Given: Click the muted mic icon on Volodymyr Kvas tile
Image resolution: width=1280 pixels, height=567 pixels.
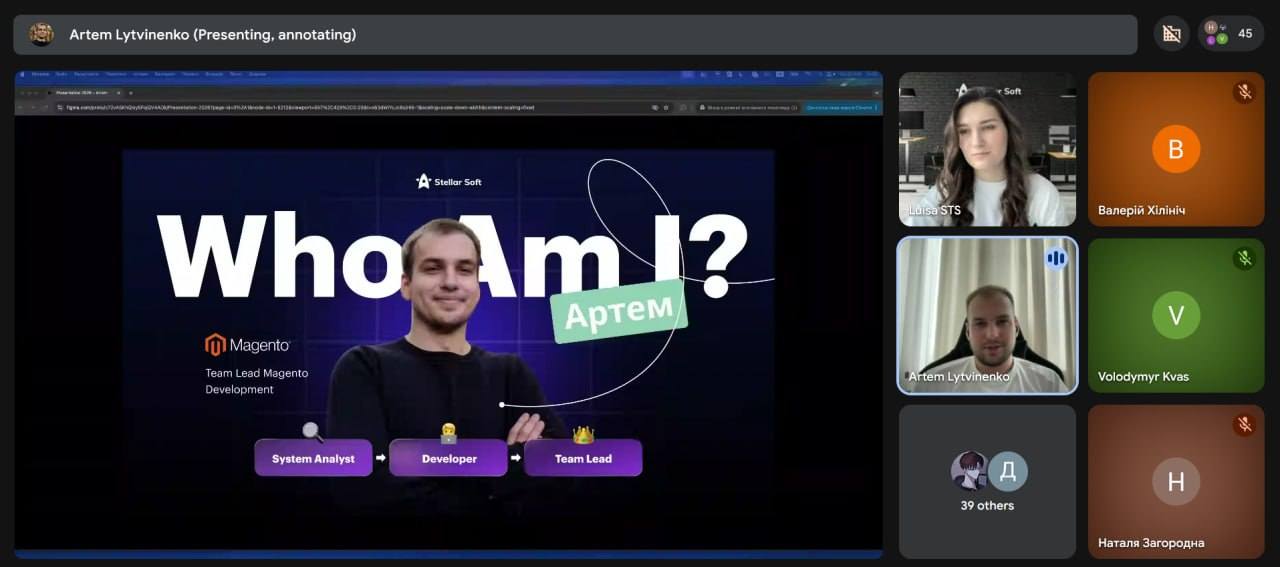Looking at the screenshot, I should pos(1244,259).
